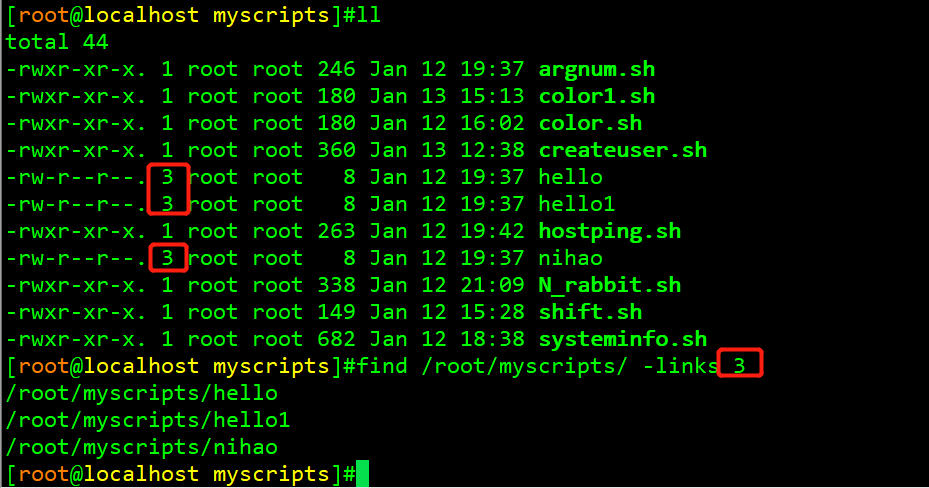The height and width of the screenshot is (488, 929).
Task: Click the shift.sh script entry
Action: [590, 312]
